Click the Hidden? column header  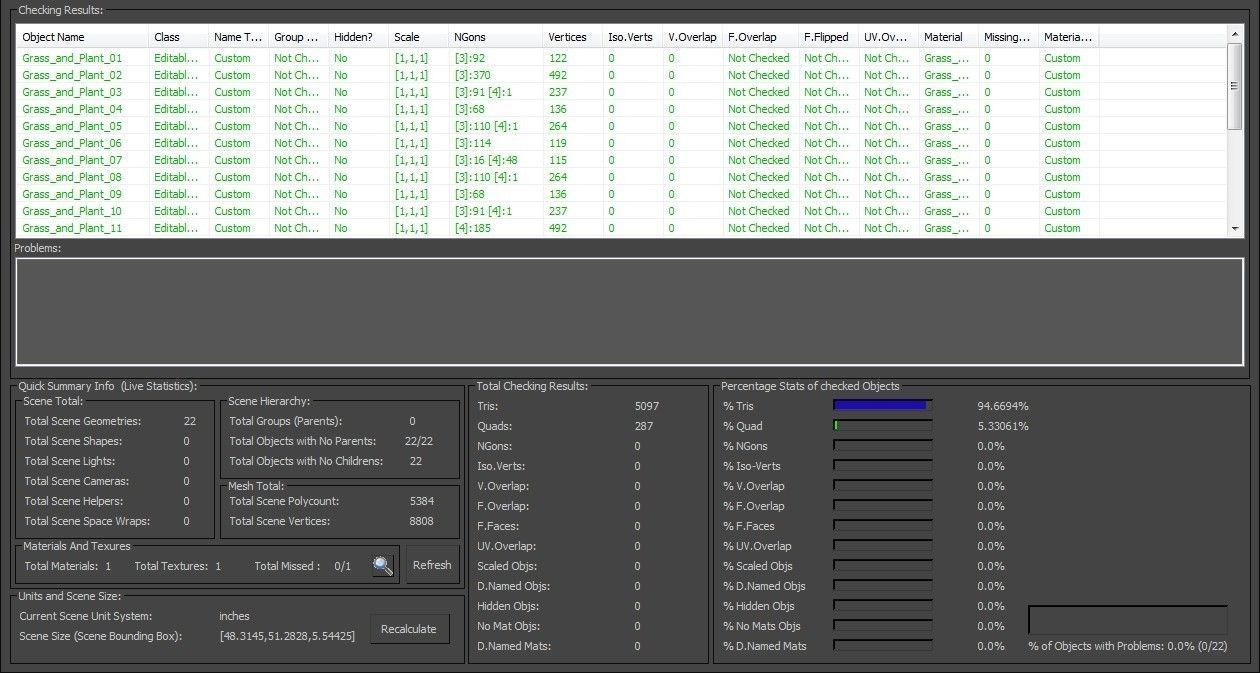359,37
